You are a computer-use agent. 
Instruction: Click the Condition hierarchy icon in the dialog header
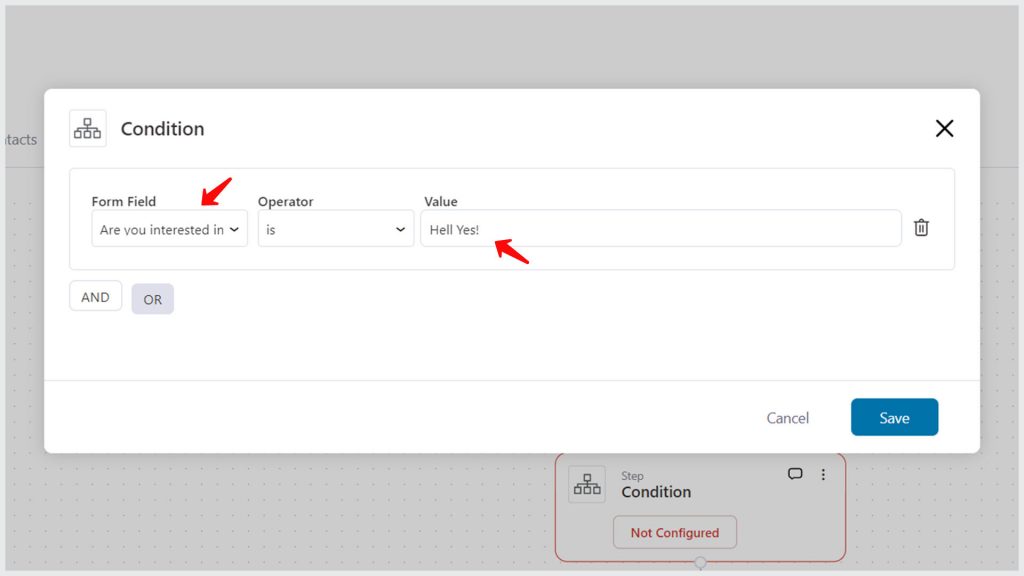(x=88, y=129)
